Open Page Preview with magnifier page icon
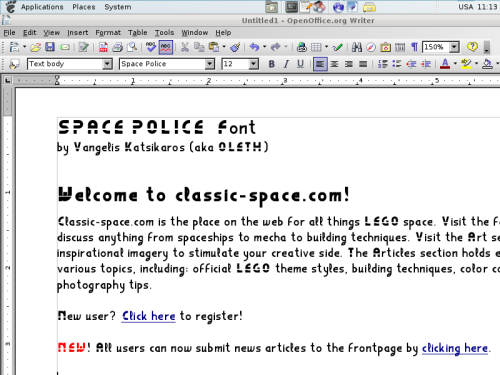The height and width of the screenshot is (375, 500). [132, 47]
